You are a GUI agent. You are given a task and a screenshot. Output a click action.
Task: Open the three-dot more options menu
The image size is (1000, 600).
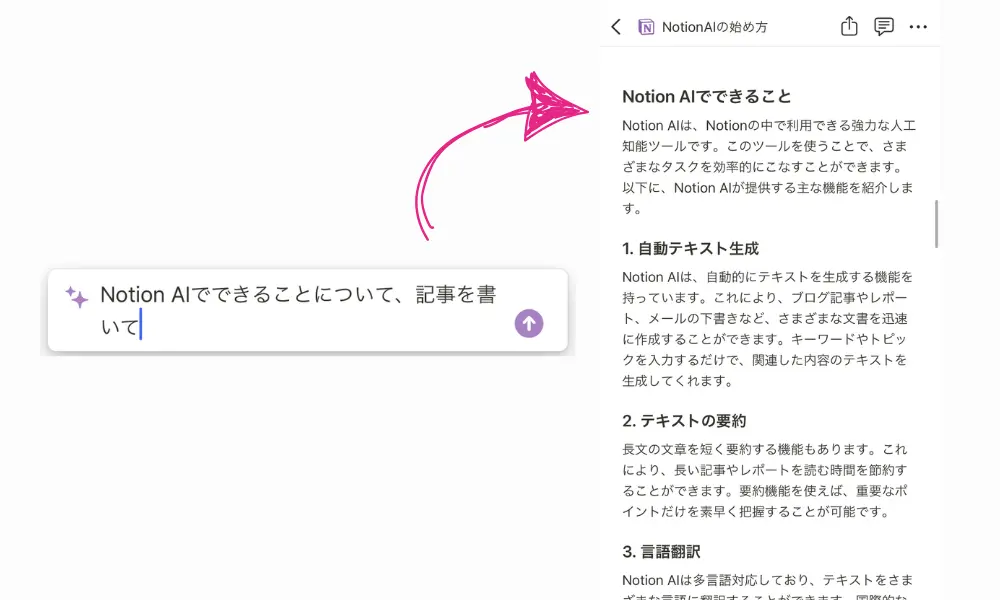(918, 27)
